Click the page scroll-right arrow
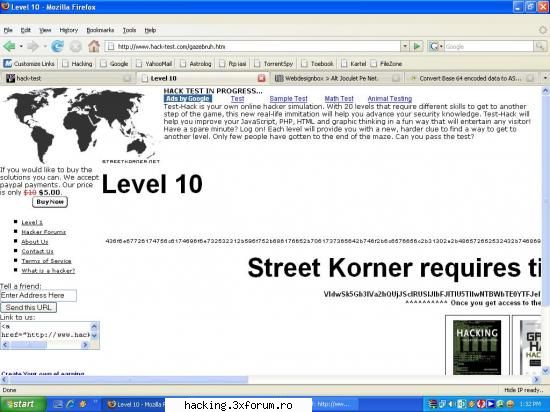 [x=536, y=380]
